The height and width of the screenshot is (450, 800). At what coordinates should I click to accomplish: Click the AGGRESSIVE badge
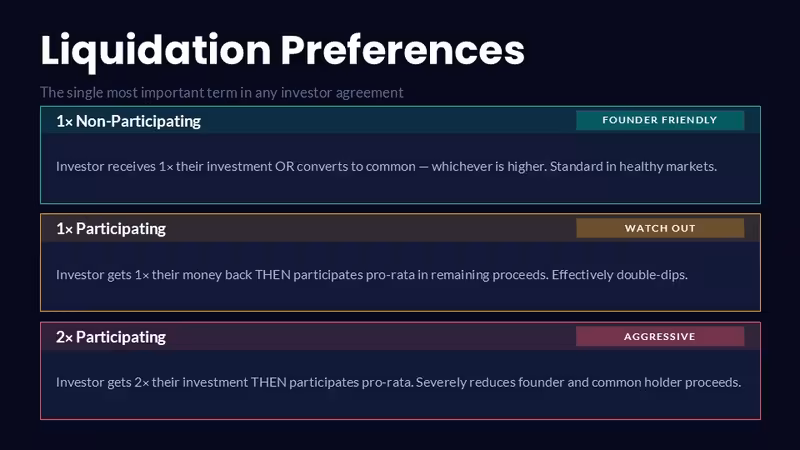tap(660, 336)
